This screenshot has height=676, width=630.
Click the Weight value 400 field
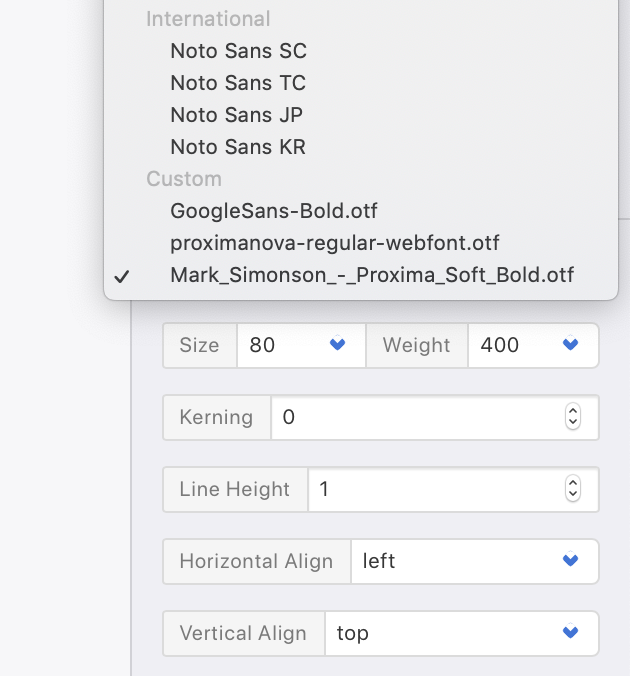[508, 345]
